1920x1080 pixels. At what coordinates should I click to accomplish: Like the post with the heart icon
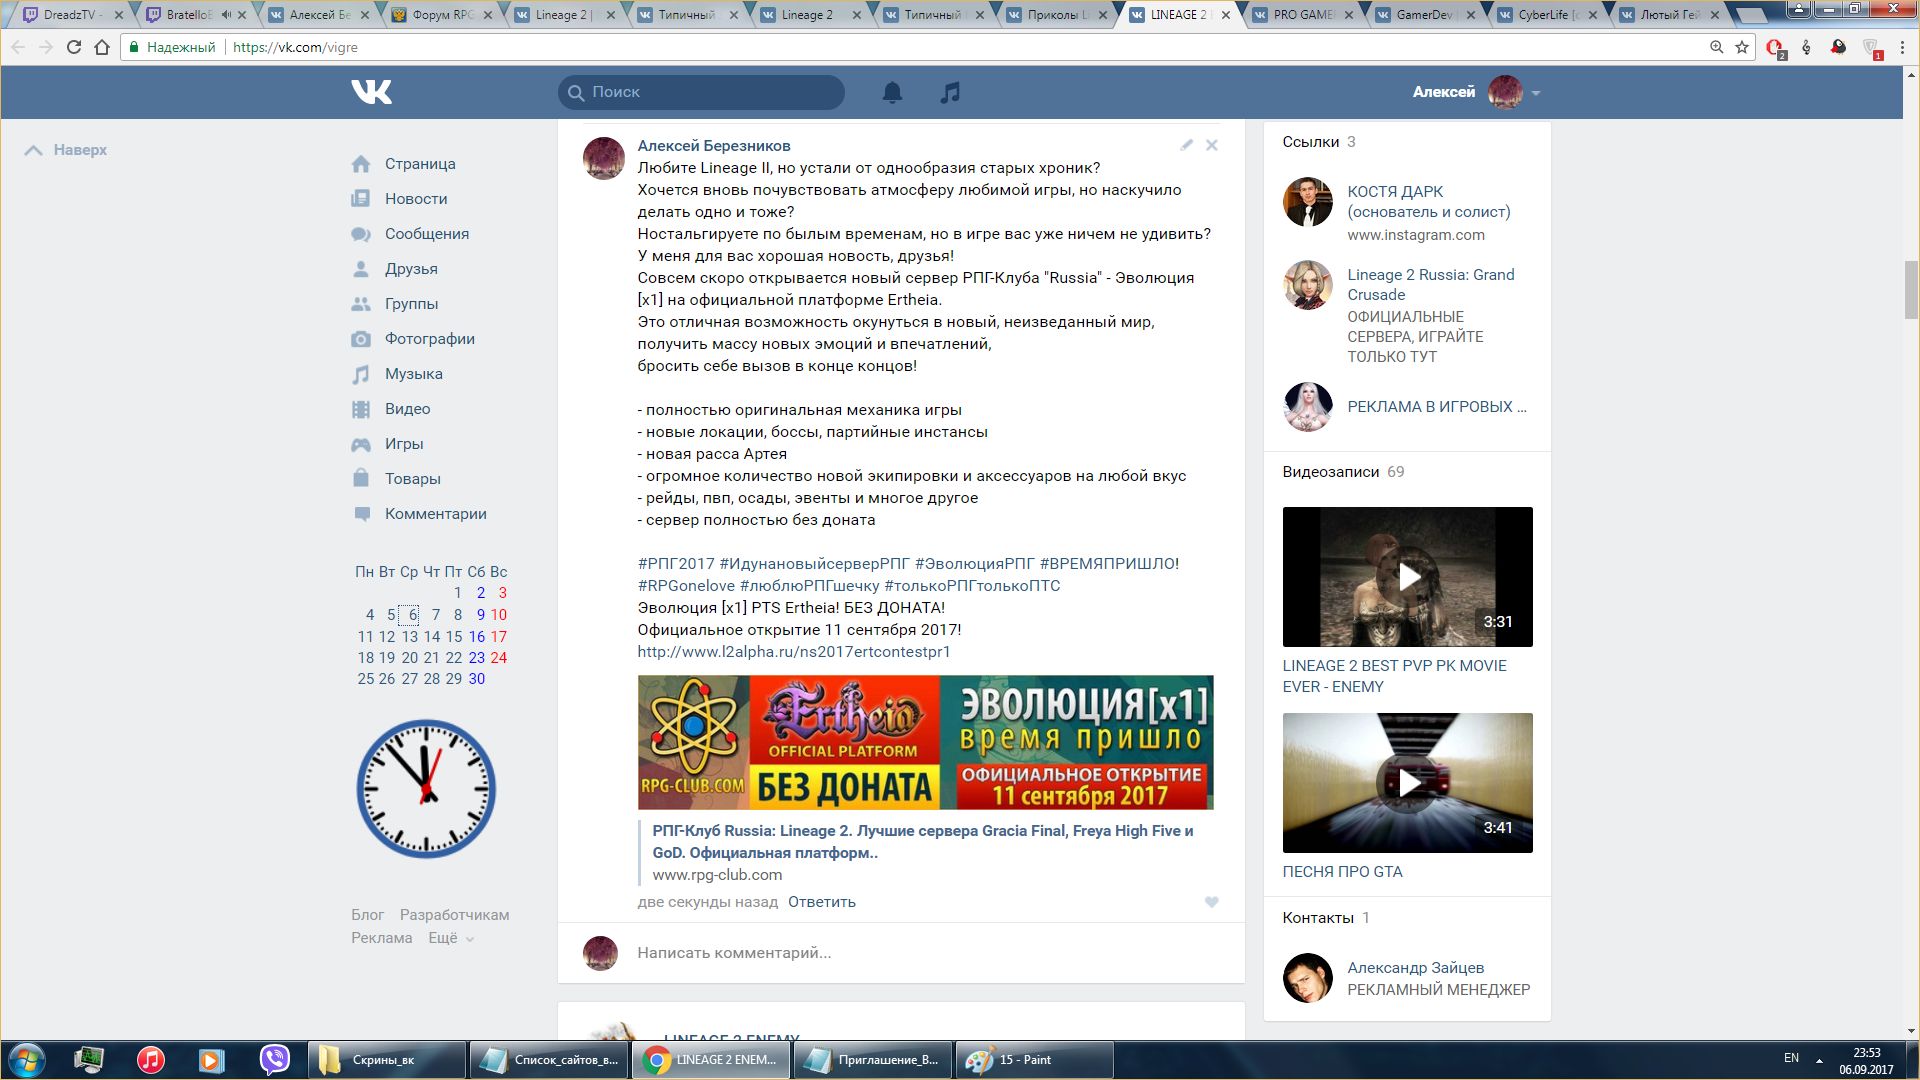(x=1211, y=902)
